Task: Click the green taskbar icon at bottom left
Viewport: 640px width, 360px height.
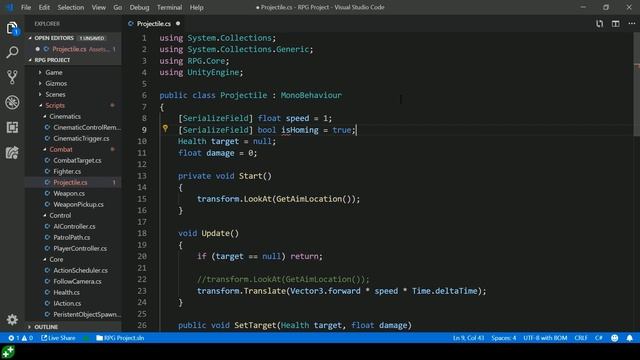Action: pos(8,352)
